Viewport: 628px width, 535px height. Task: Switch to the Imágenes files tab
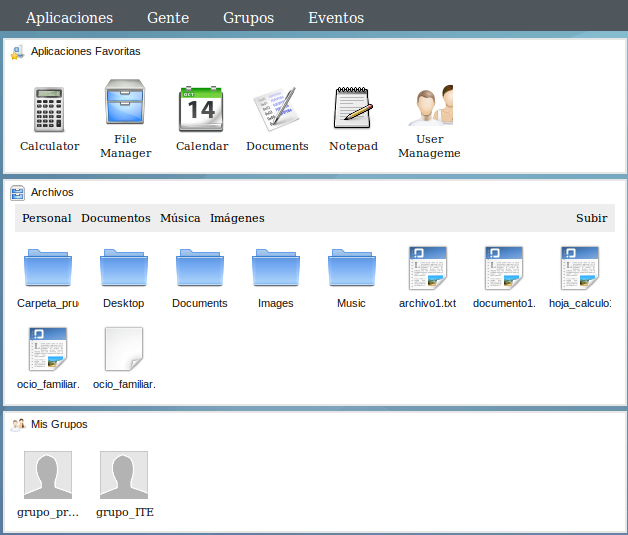(x=237, y=218)
